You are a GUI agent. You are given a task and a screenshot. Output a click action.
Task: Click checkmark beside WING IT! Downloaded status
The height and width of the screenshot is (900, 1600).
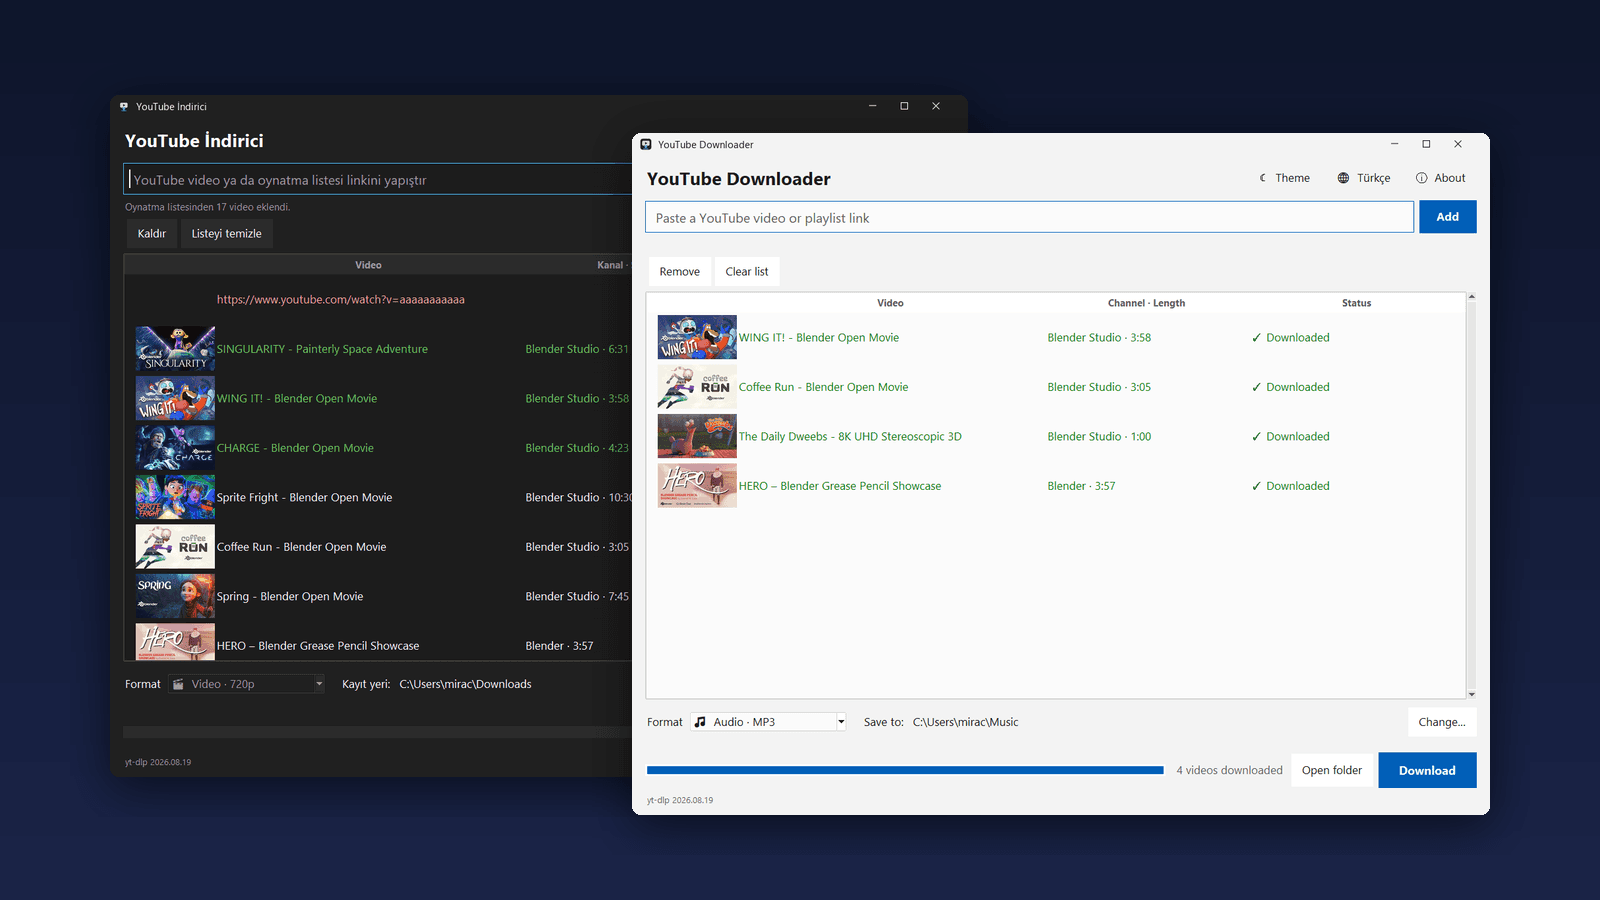pos(1256,338)
